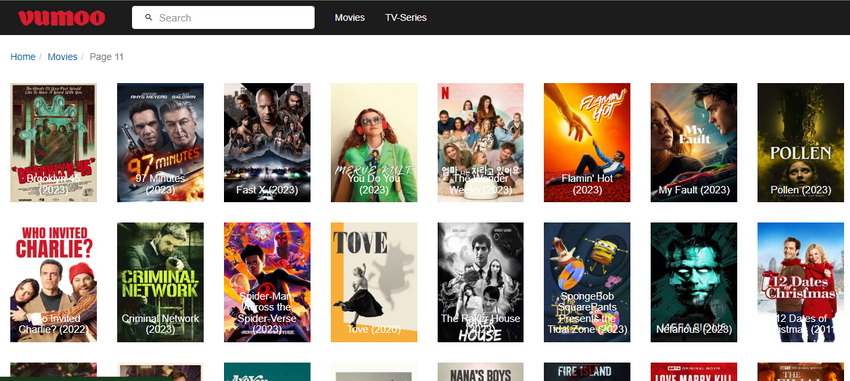Screen dimensions: 850x381
Task: Open the Movies menu item
Action: (350, 17)
